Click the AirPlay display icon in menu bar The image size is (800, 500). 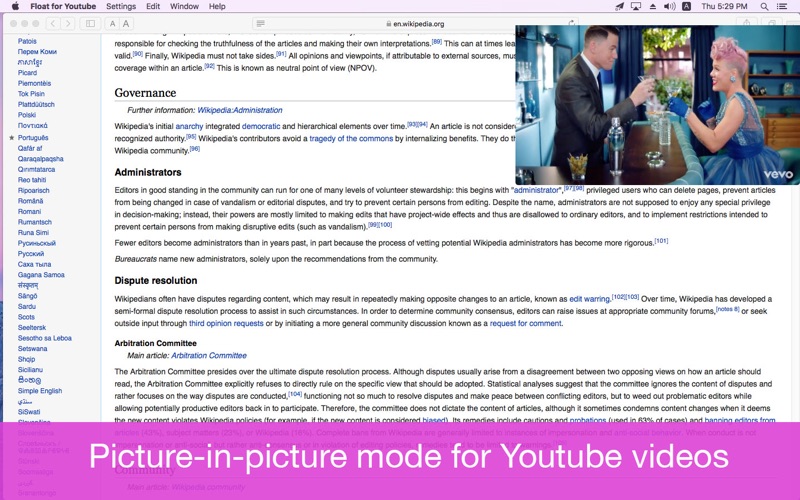coord(636,6)
